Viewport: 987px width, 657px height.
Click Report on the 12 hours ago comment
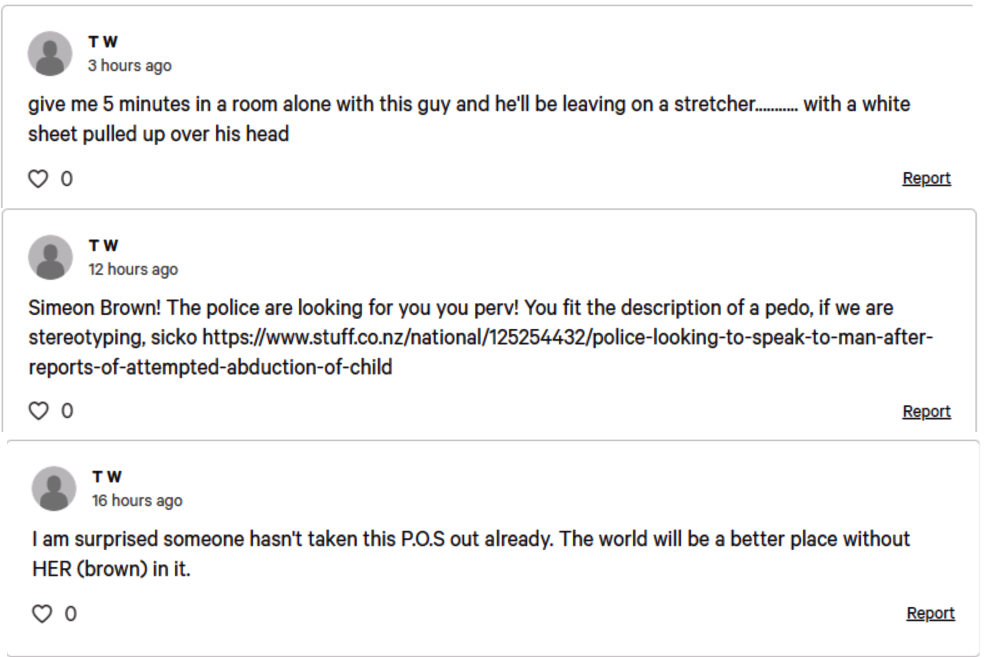click(926, 412)
